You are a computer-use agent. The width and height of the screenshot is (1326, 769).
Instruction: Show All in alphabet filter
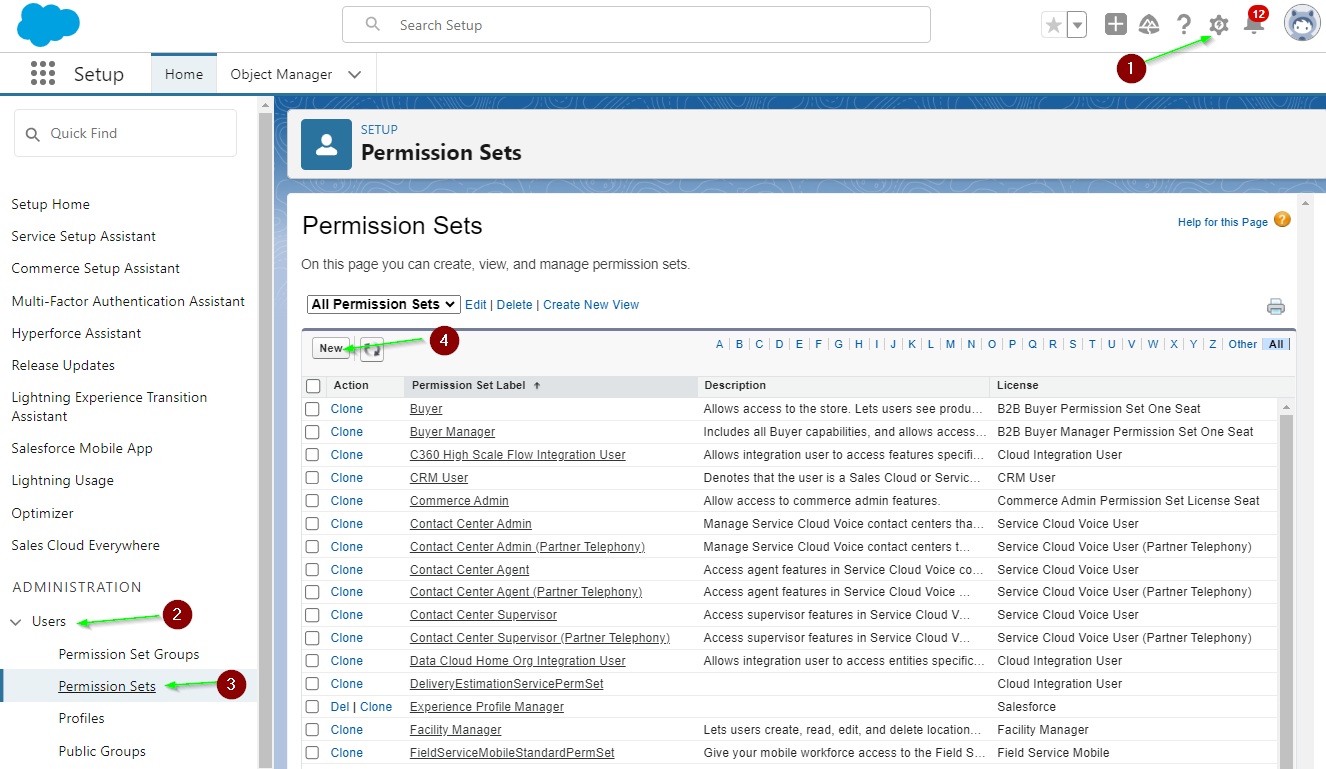click(1276, 344)
